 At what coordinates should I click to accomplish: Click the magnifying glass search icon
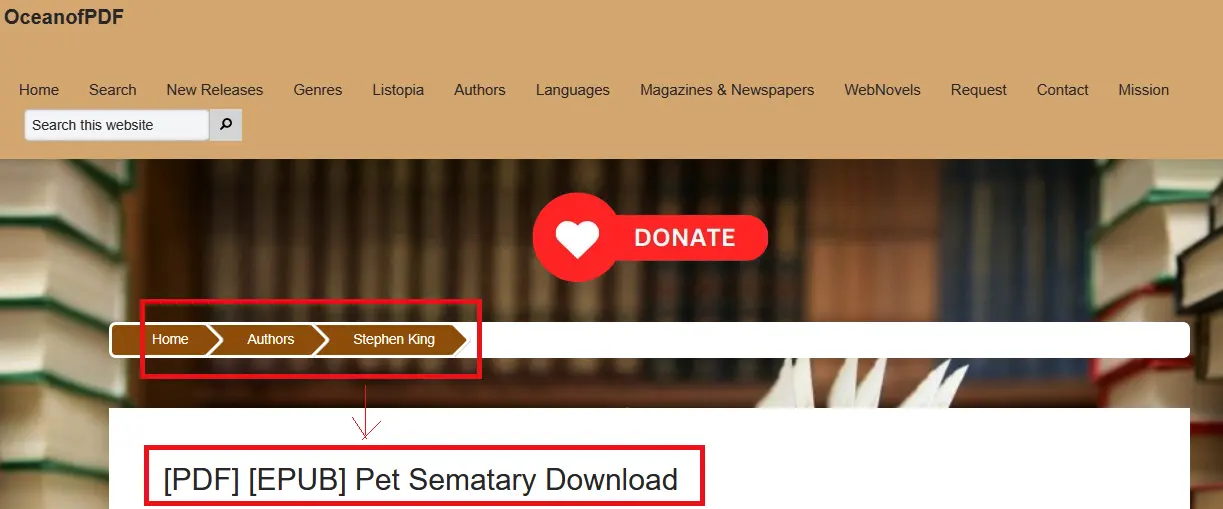click(226, 125)
